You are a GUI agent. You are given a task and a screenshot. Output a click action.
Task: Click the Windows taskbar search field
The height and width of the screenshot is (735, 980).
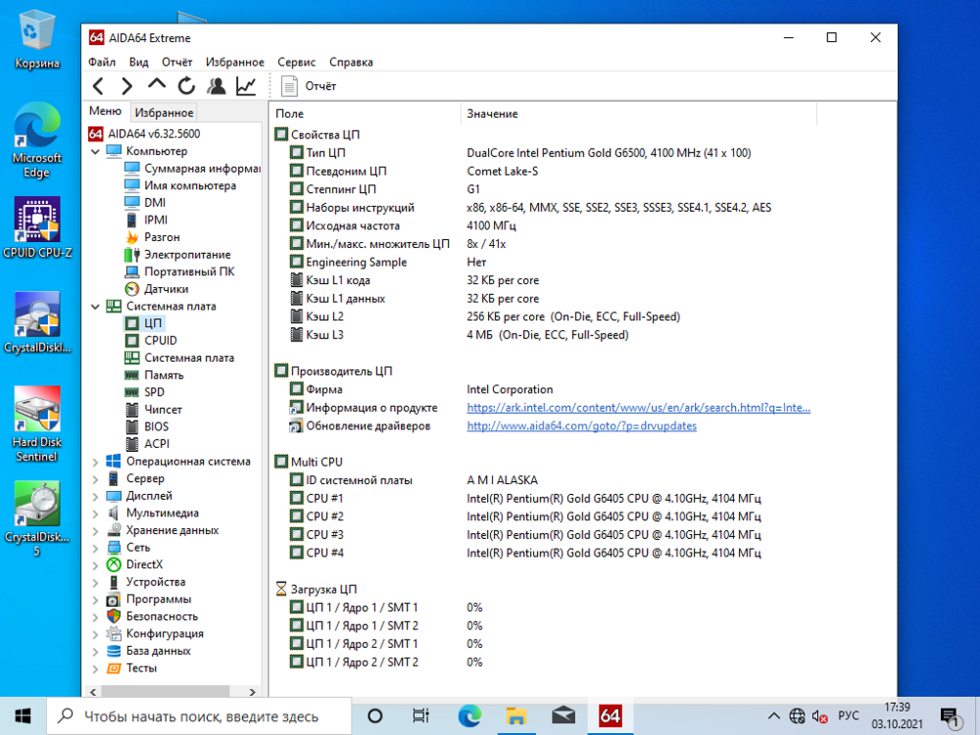click(x=200, y=716)
